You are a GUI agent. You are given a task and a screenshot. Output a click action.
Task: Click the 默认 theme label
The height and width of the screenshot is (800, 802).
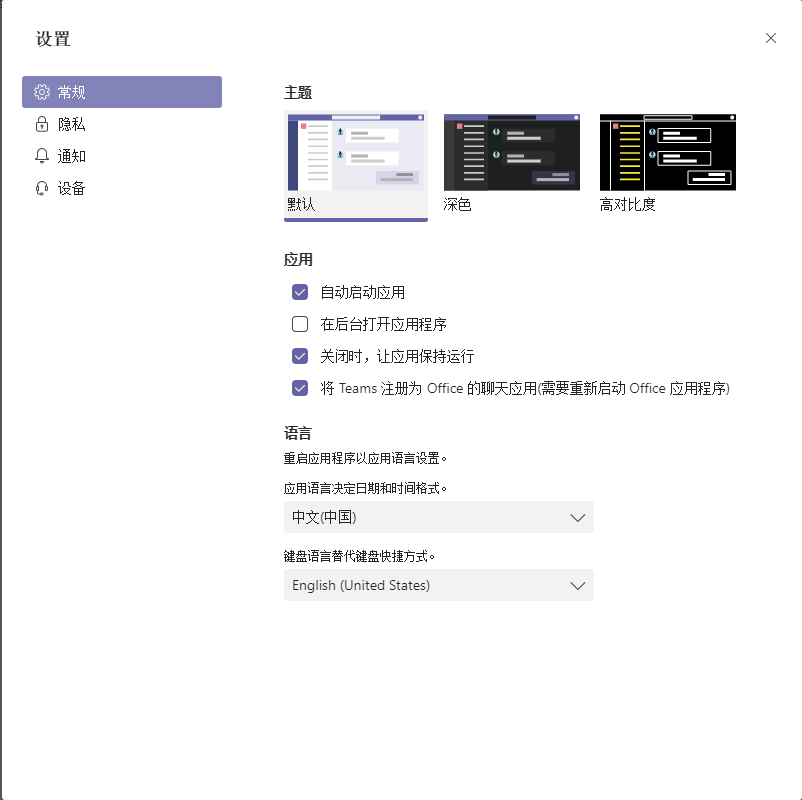tap(301, 205)
